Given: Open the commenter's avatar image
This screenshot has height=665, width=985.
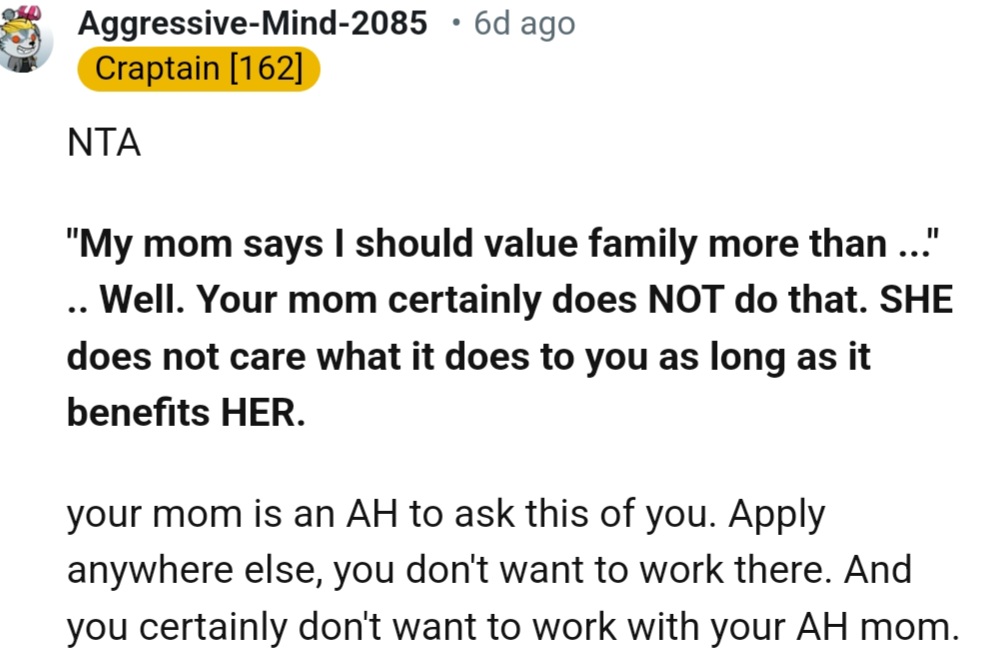Looking at the screenshot, I should (x=25, y=39).
